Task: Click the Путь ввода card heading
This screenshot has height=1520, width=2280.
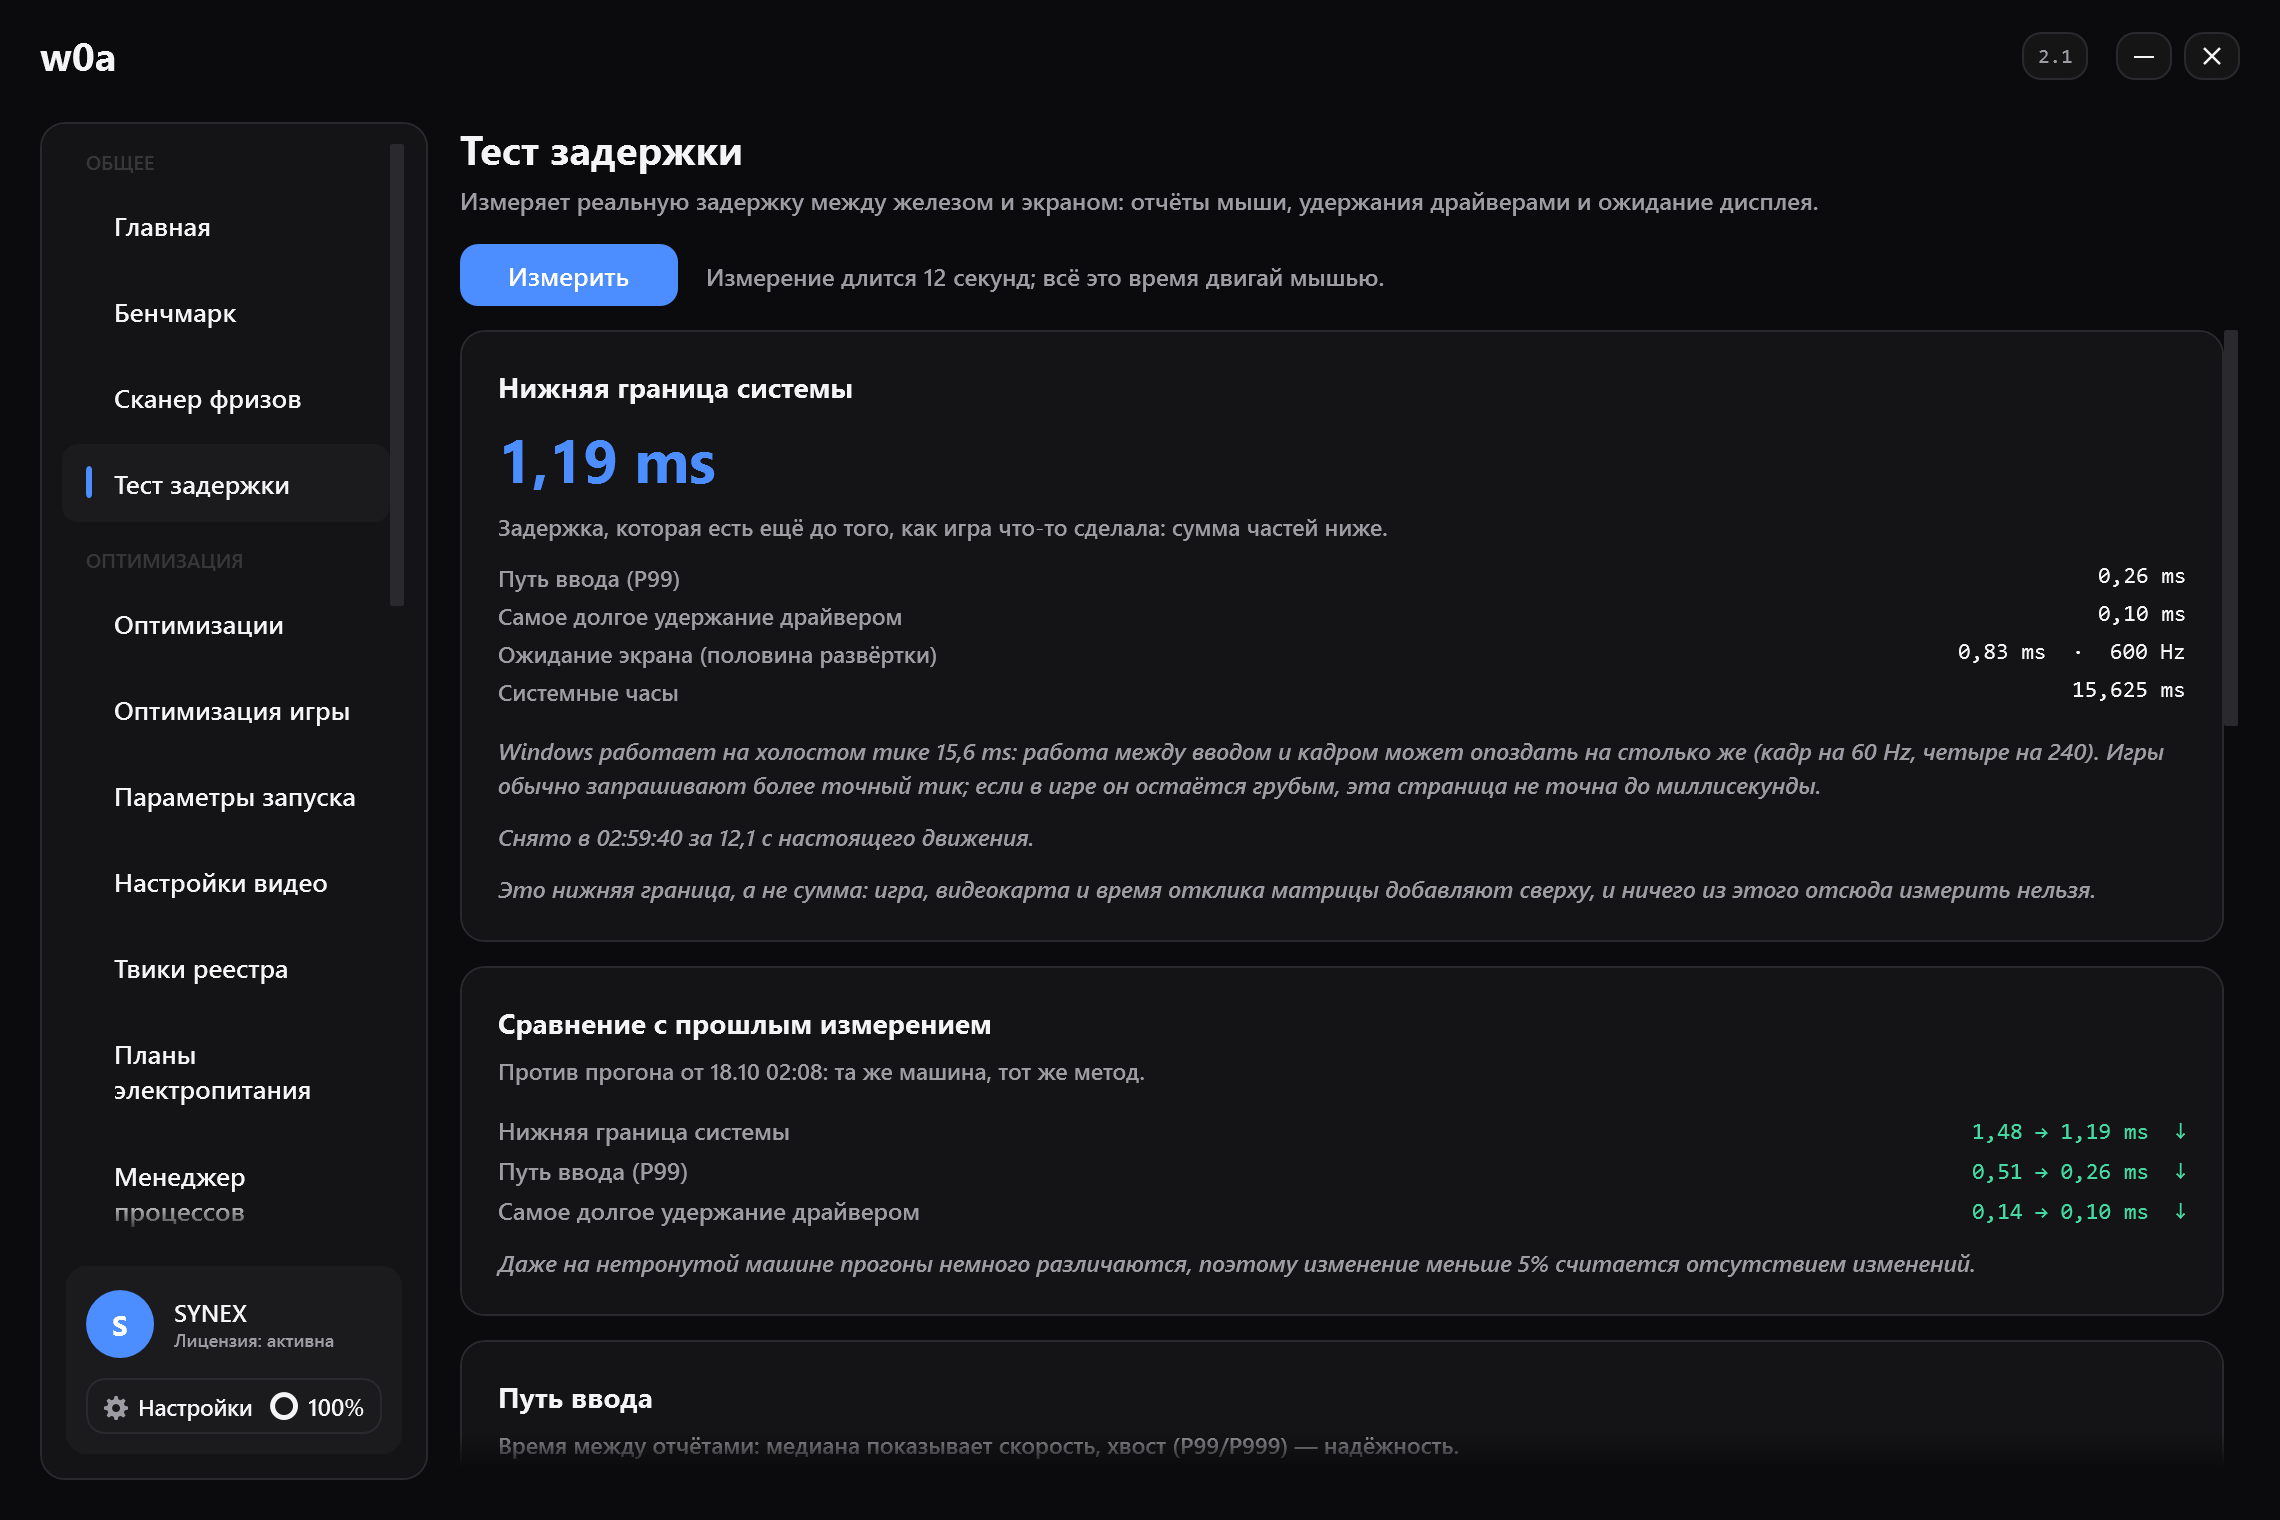Action: (x=575, y=1399)
